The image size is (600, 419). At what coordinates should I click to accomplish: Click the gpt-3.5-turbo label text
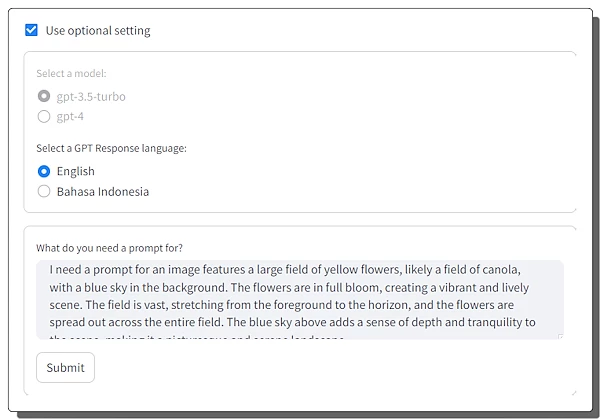(x=91, y=96)
